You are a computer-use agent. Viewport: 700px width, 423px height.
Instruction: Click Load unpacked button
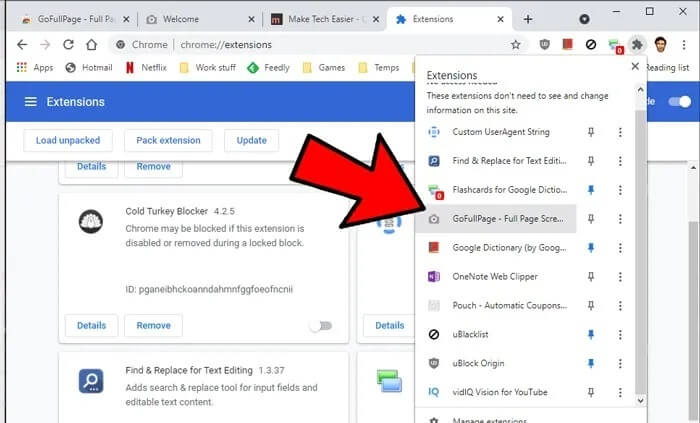[68, 141]
